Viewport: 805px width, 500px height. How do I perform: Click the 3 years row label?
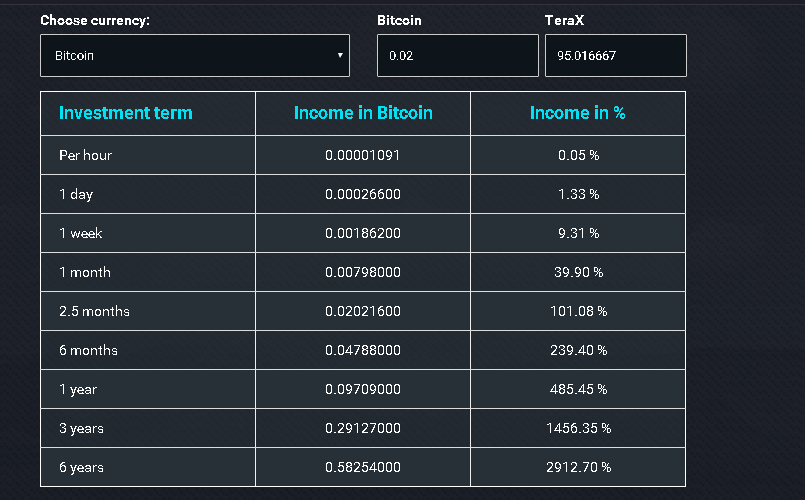click(x=81, y=429)
